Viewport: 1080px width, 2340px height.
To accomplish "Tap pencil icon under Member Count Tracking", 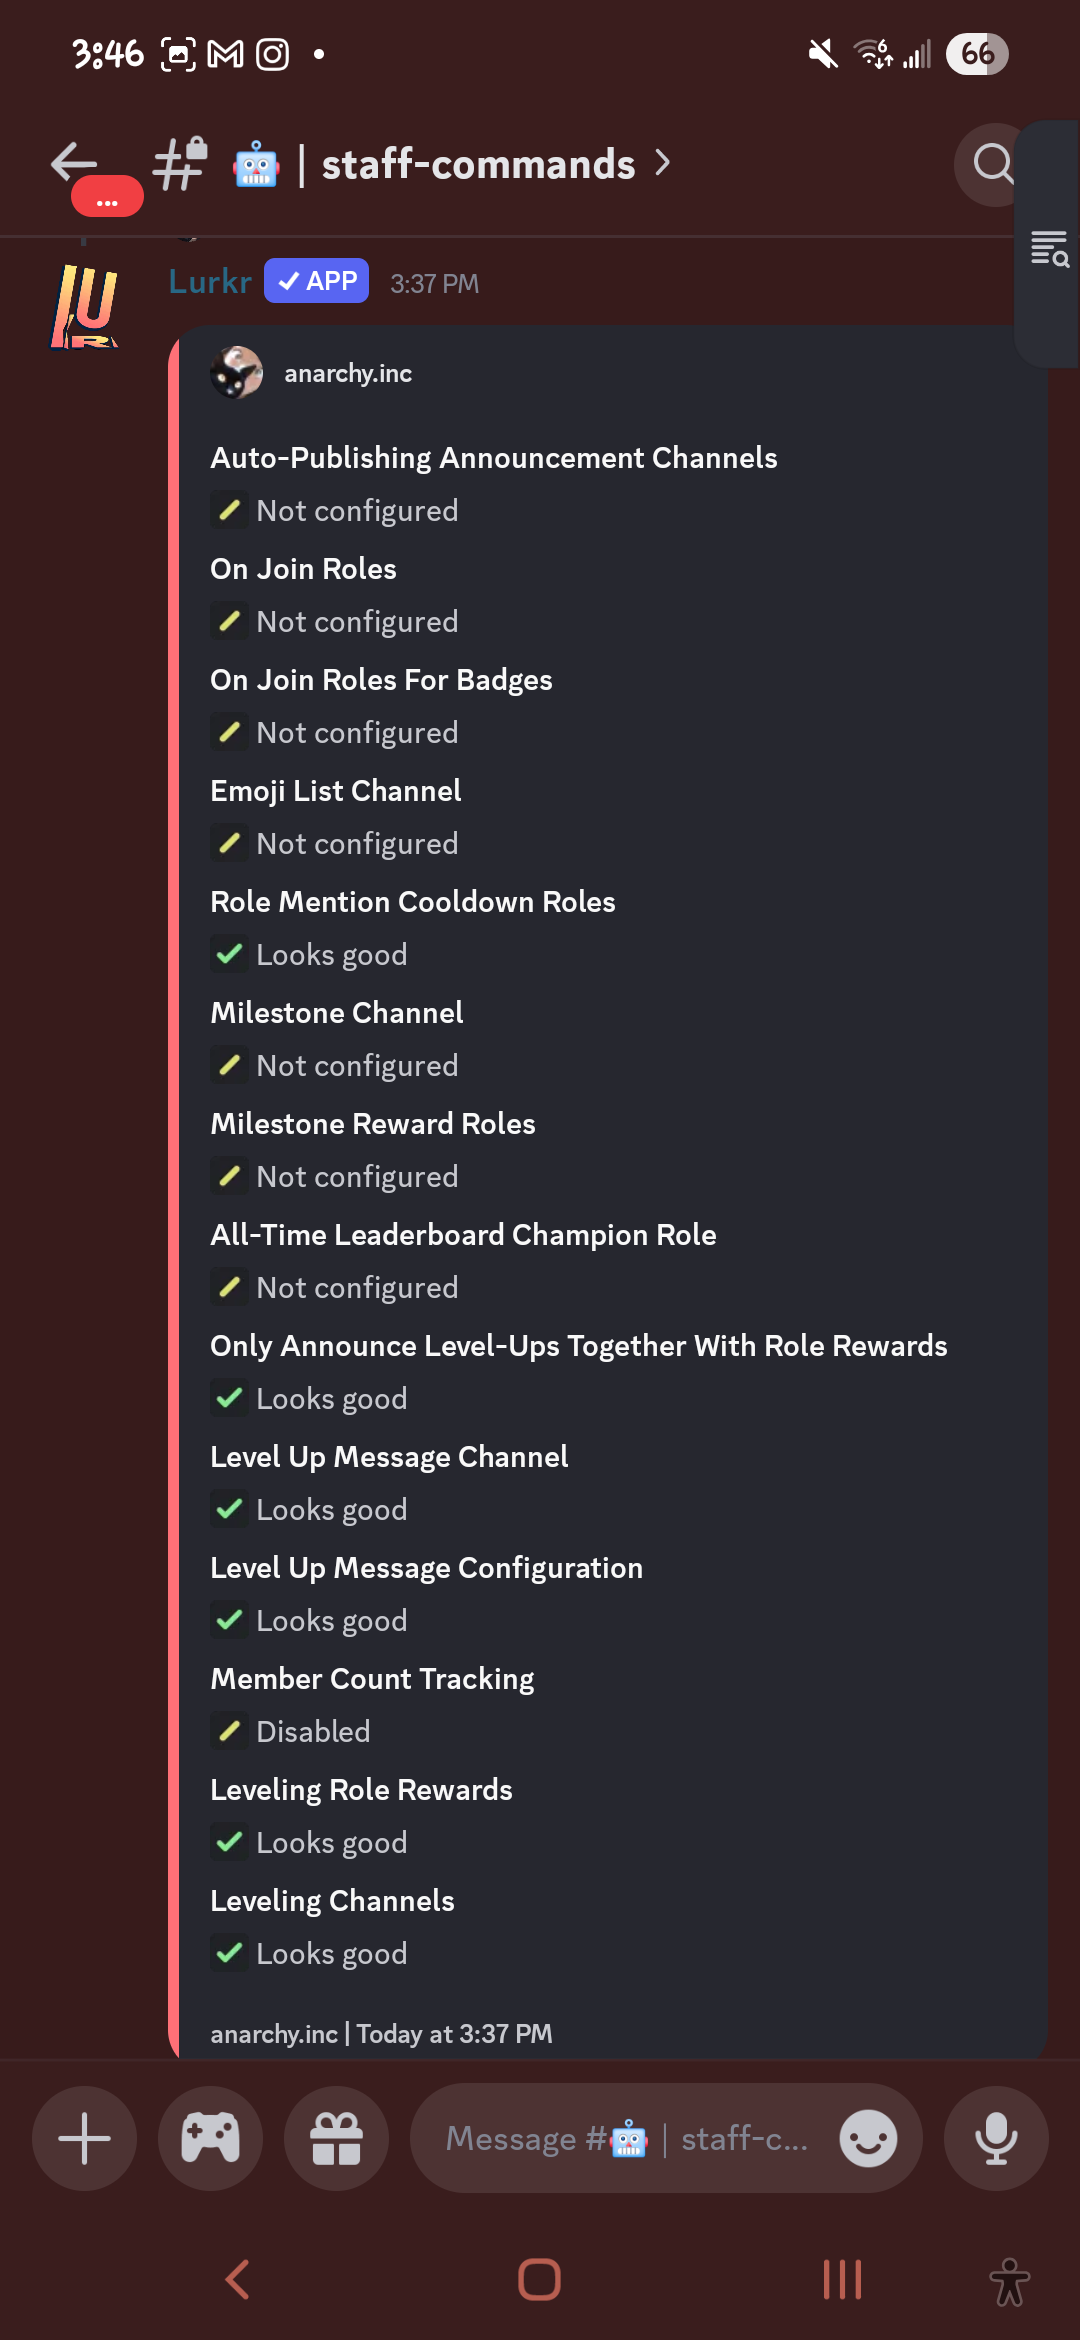I will (229, 1730).
